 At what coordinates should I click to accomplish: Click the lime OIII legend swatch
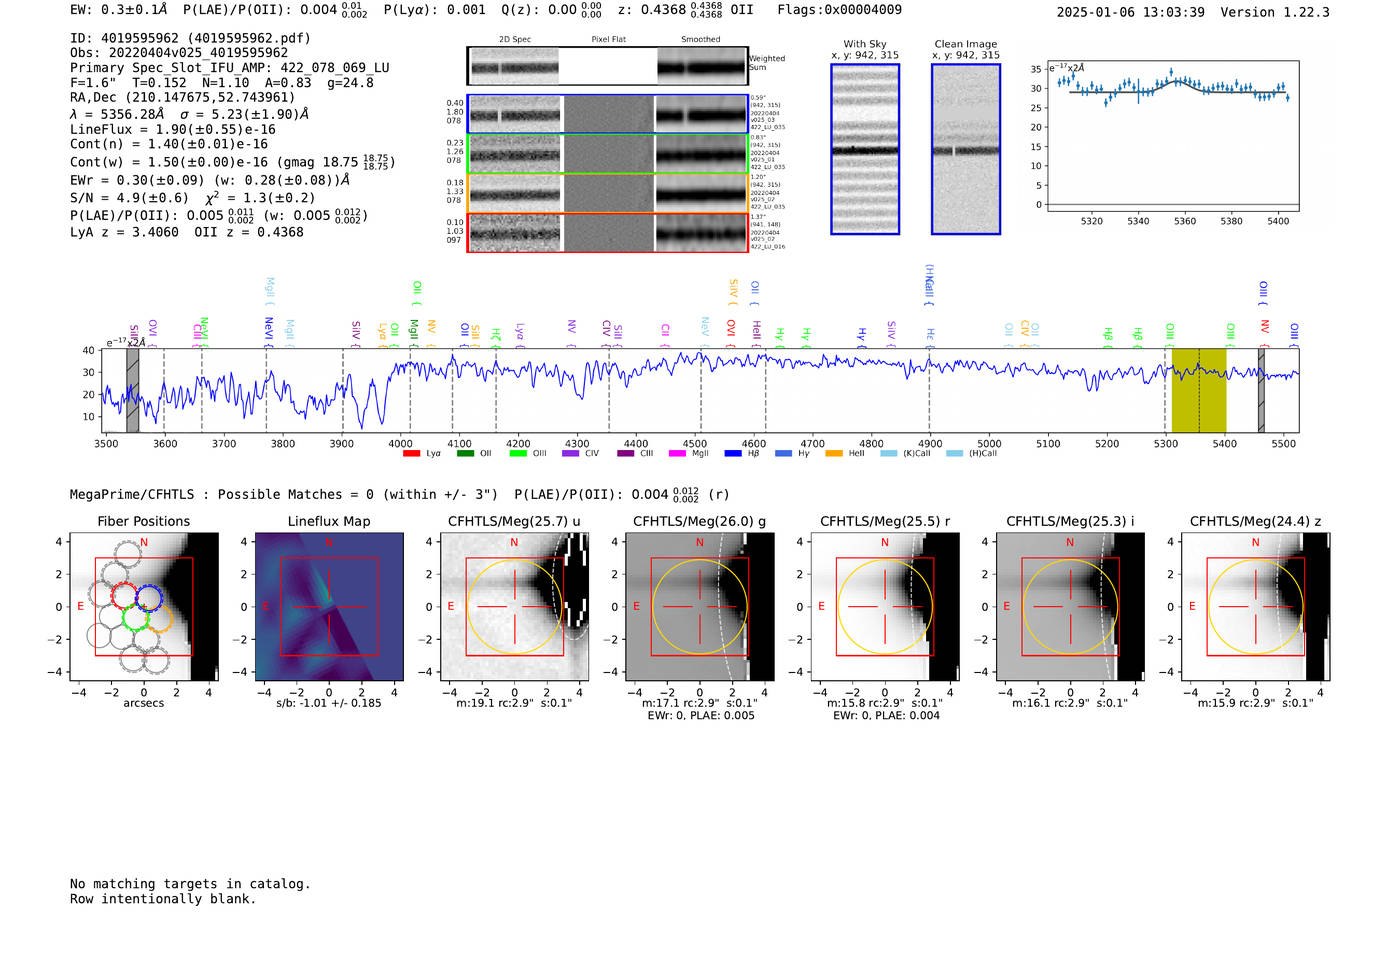click(518, 454)
